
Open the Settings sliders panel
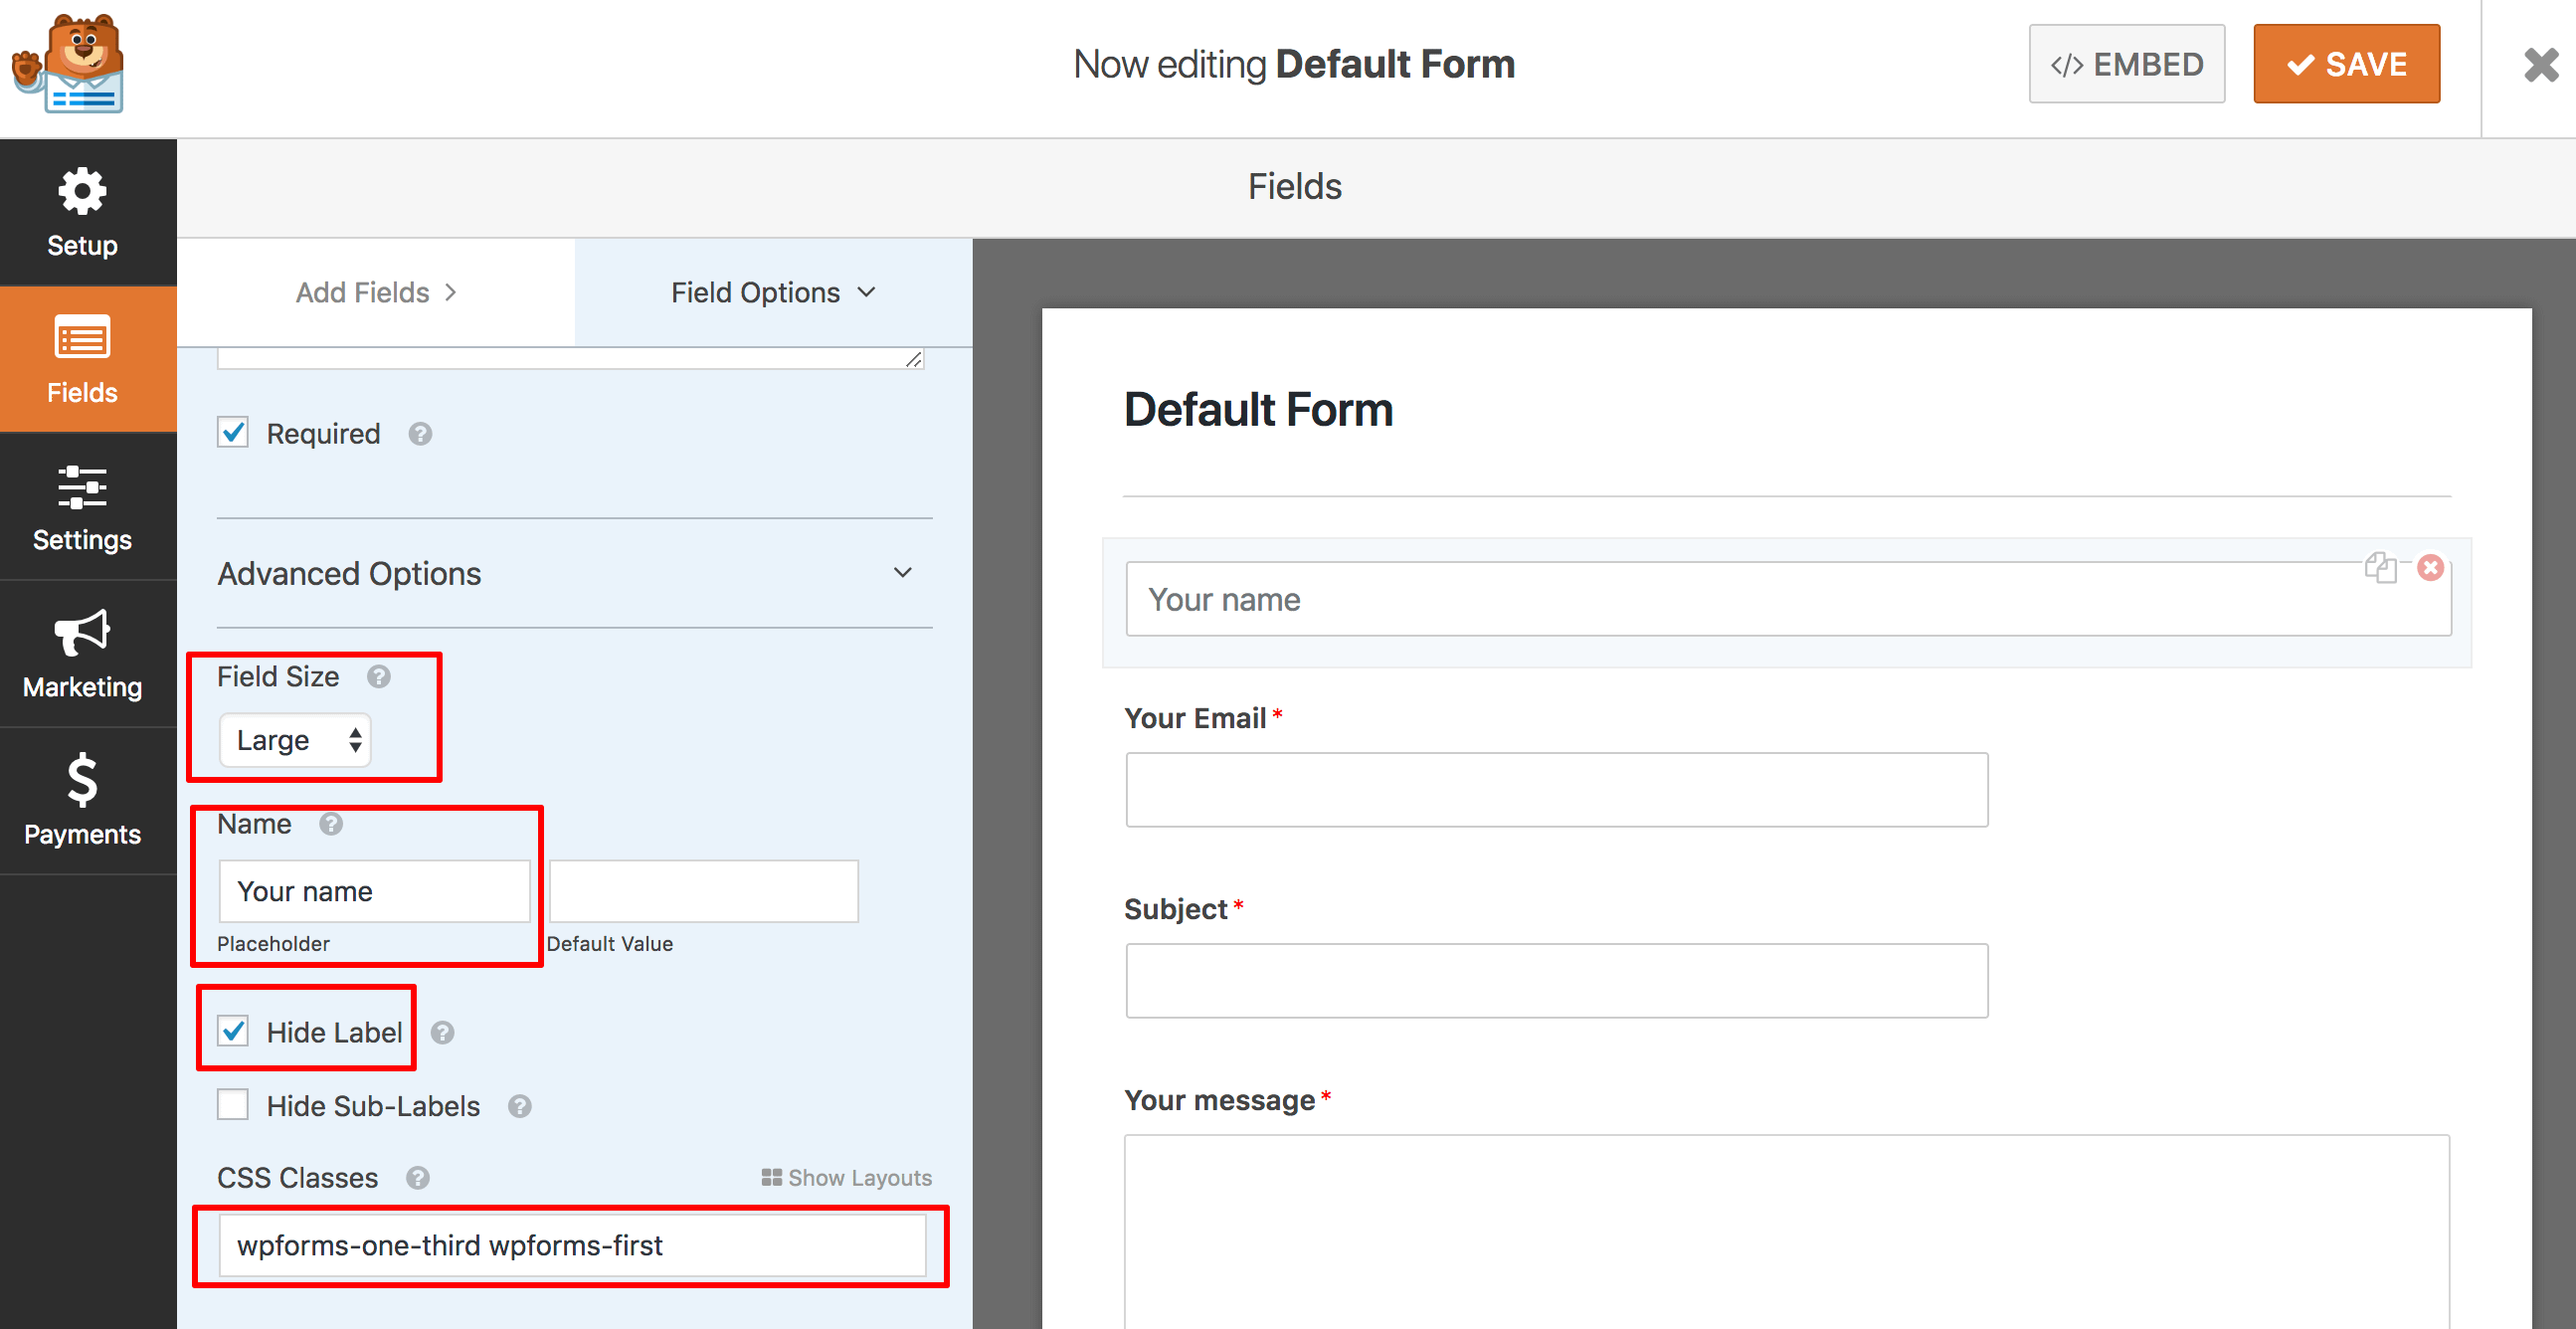point(83,507)
